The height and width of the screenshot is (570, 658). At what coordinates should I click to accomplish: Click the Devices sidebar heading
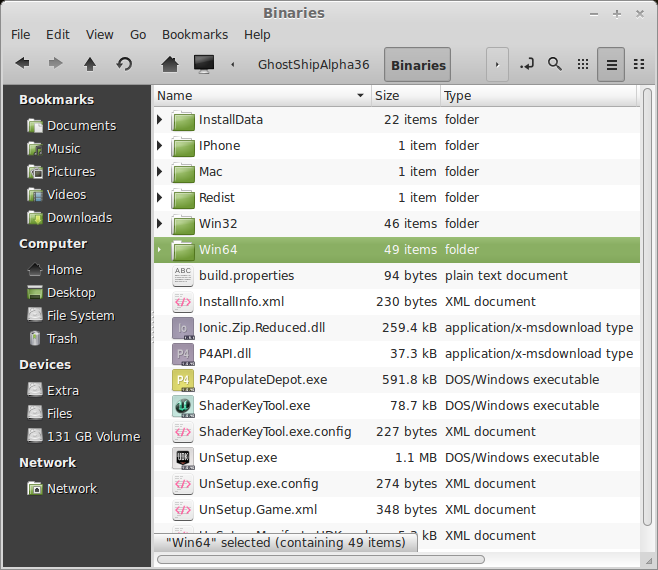tap(45, 364)
